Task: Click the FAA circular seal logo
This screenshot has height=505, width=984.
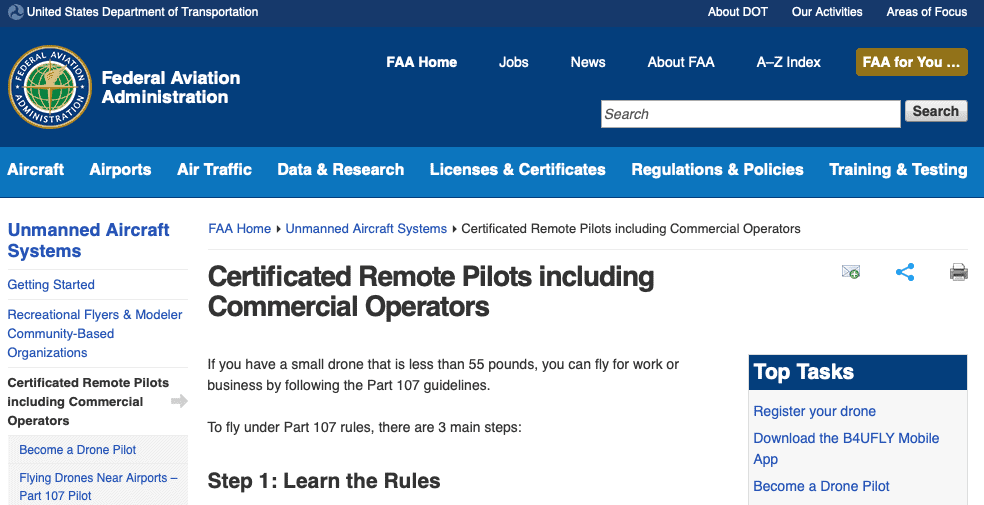Action: click(50, 87)
